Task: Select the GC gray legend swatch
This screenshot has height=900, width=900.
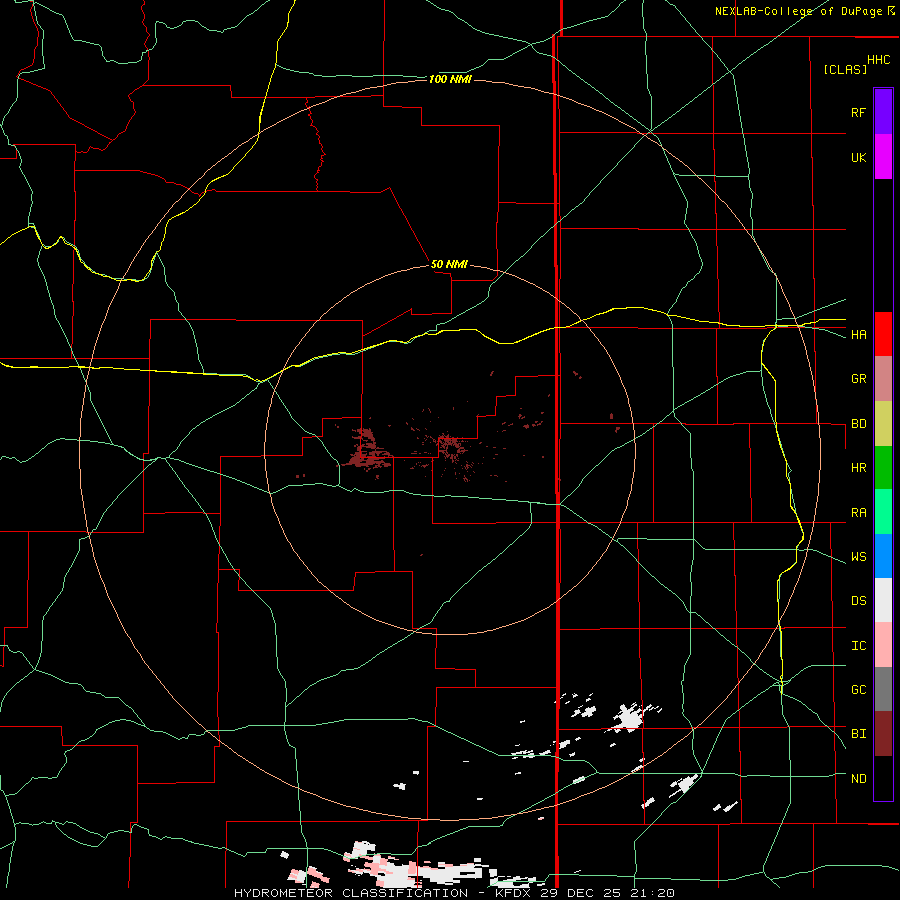Action: (x=883, y=689)
